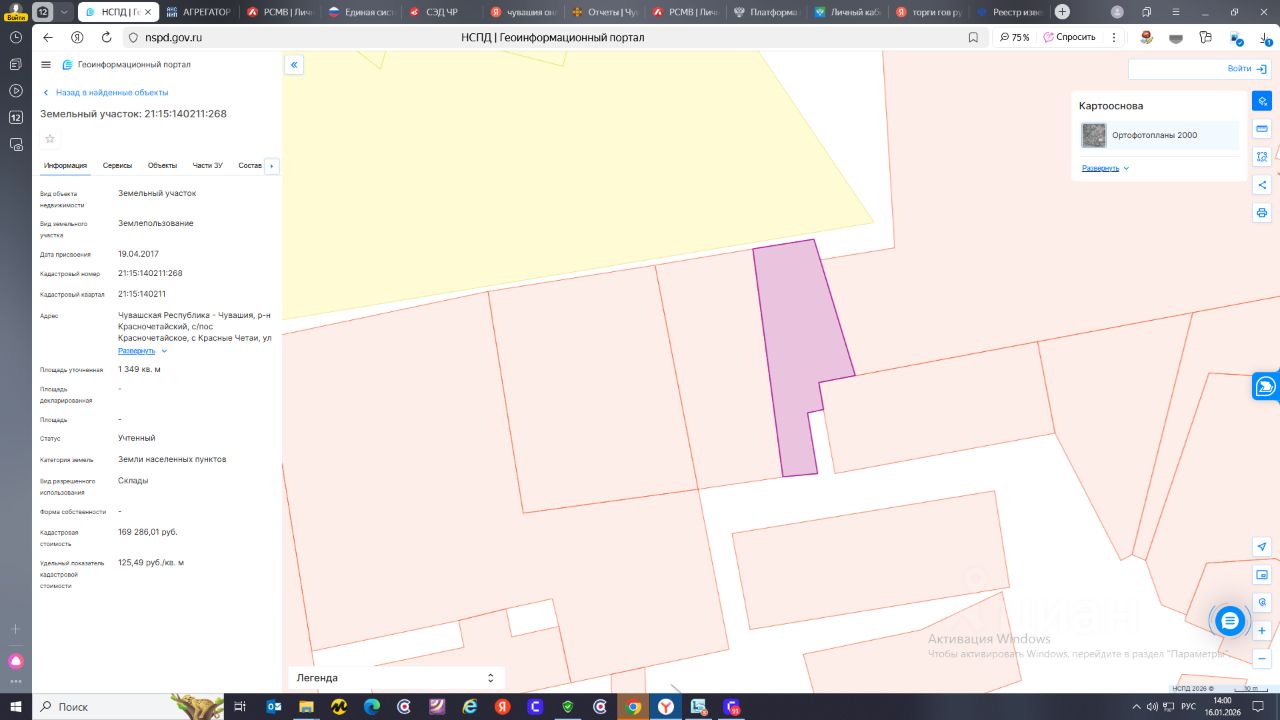This screenshot has height=720, width=1280.
Task: Go back to the previous browser page
Action: (48, 37)
